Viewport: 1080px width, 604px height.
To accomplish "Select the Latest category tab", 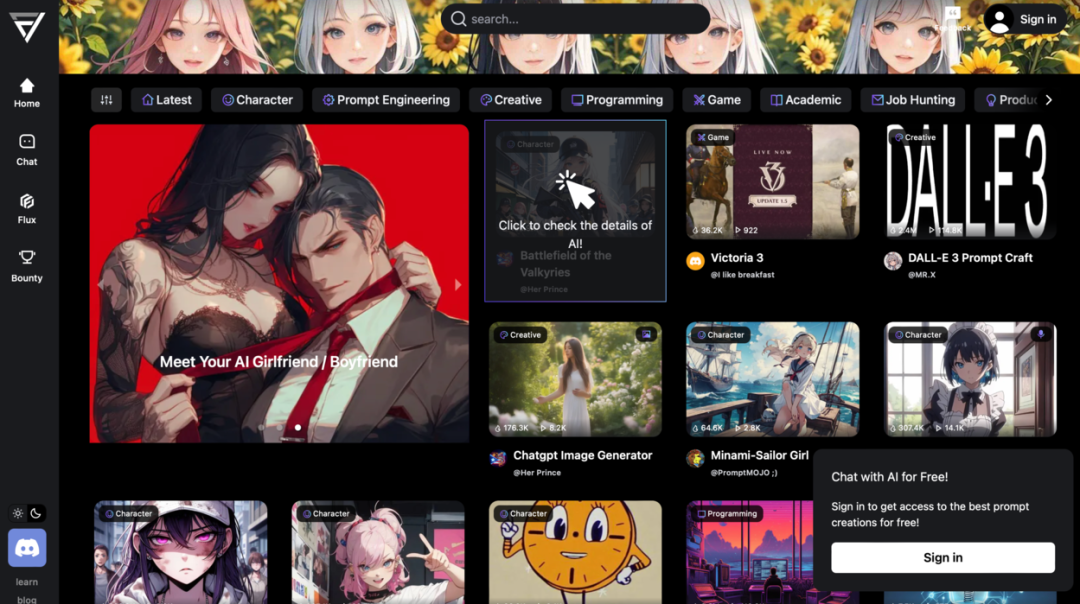I will click(167, 100).
